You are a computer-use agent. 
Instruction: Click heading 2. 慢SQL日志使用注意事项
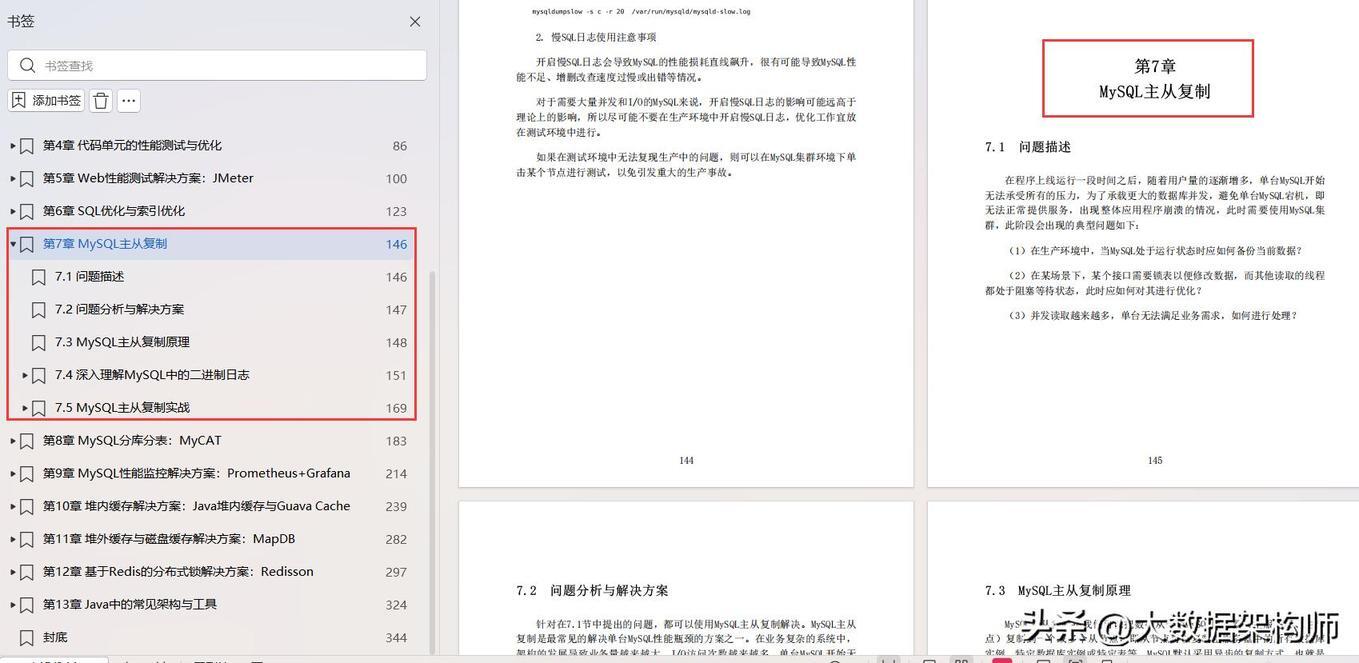pos(596,38)
